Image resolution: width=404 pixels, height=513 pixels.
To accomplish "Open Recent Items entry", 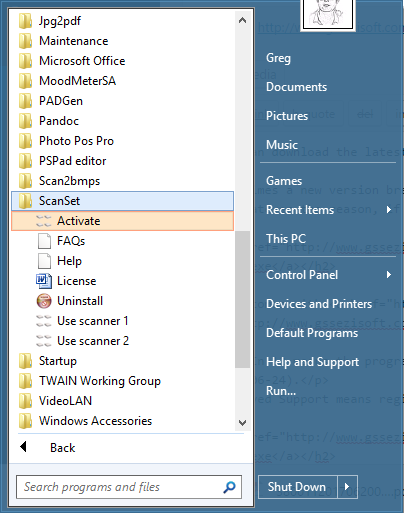I will click(300, 210).
